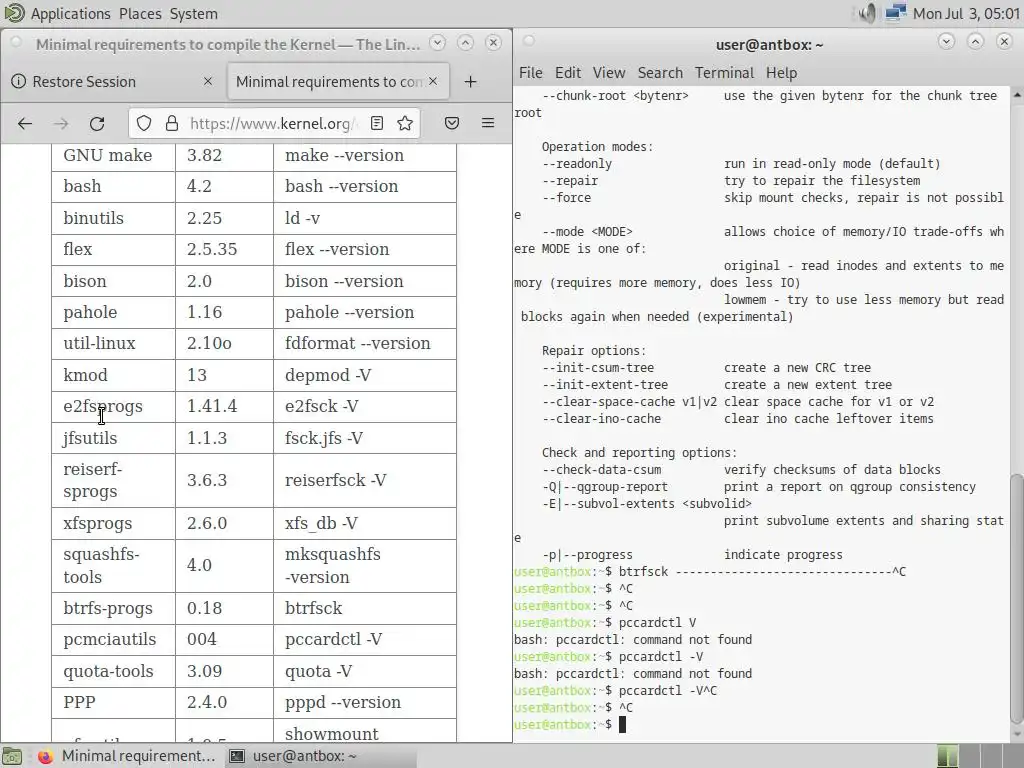Close the Minimal requirements tab
The width and height of the screenshot is (1024, 768).
pyautogui.click(x=433, y=82)
